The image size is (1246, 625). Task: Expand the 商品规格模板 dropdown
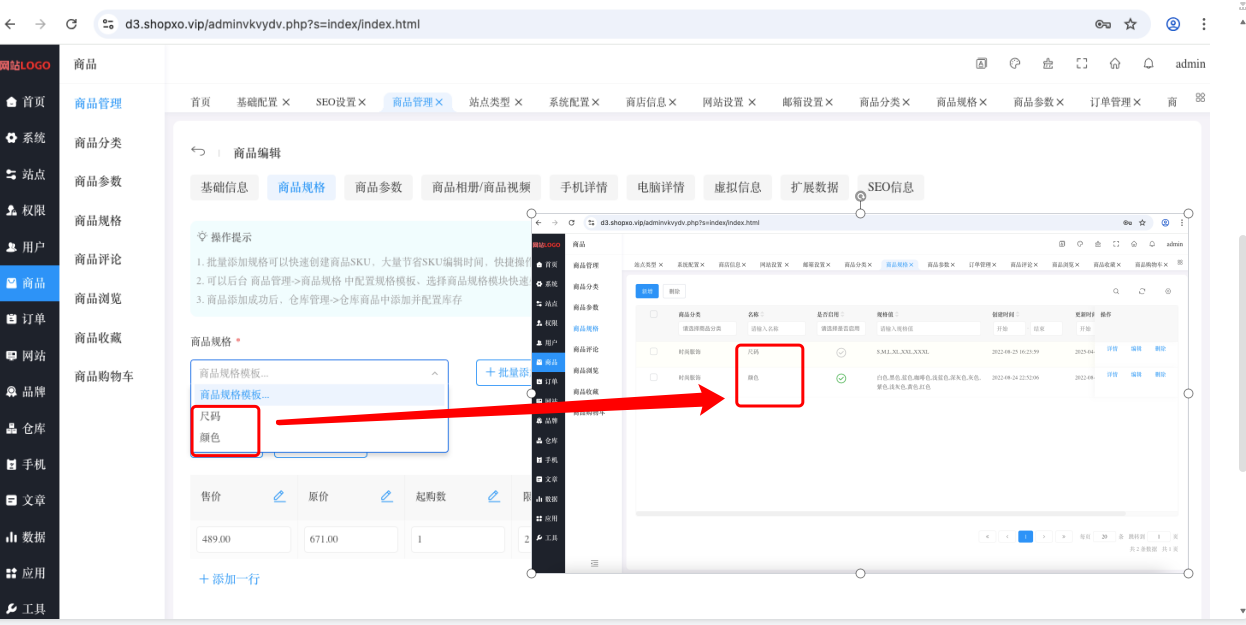(319, 373)
